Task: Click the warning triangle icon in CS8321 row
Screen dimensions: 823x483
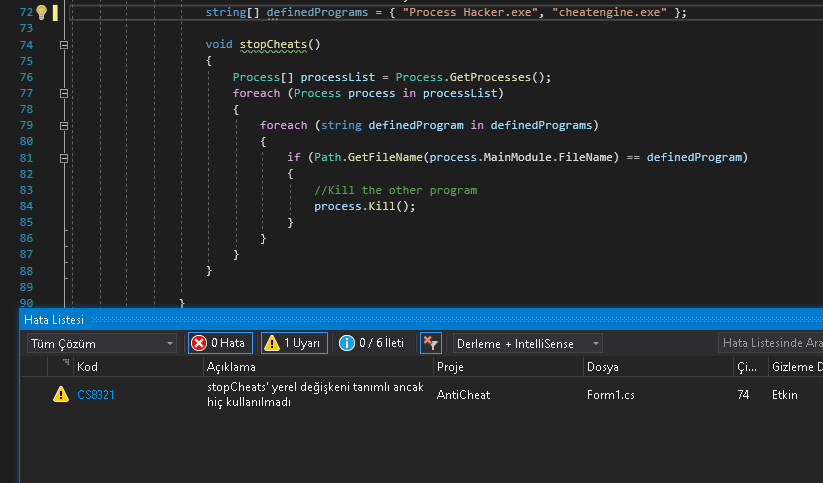Action: point(61,394)
